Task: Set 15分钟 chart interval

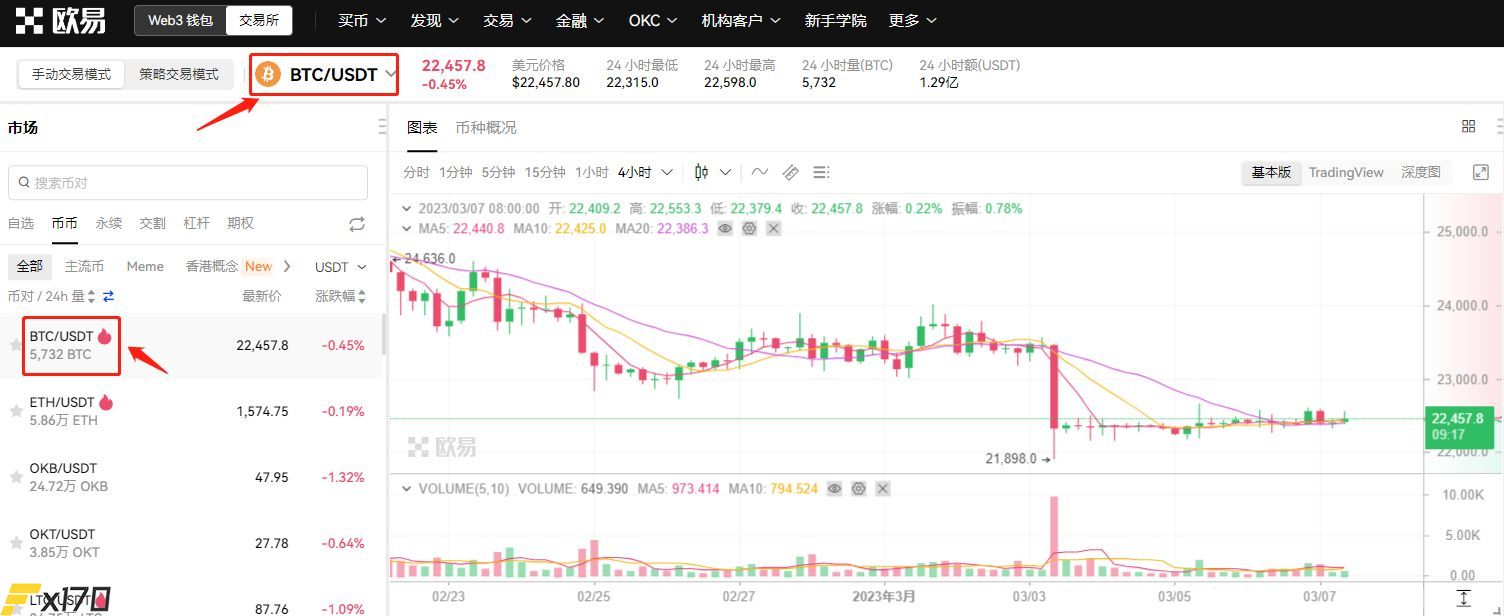Action: point(545,172)
